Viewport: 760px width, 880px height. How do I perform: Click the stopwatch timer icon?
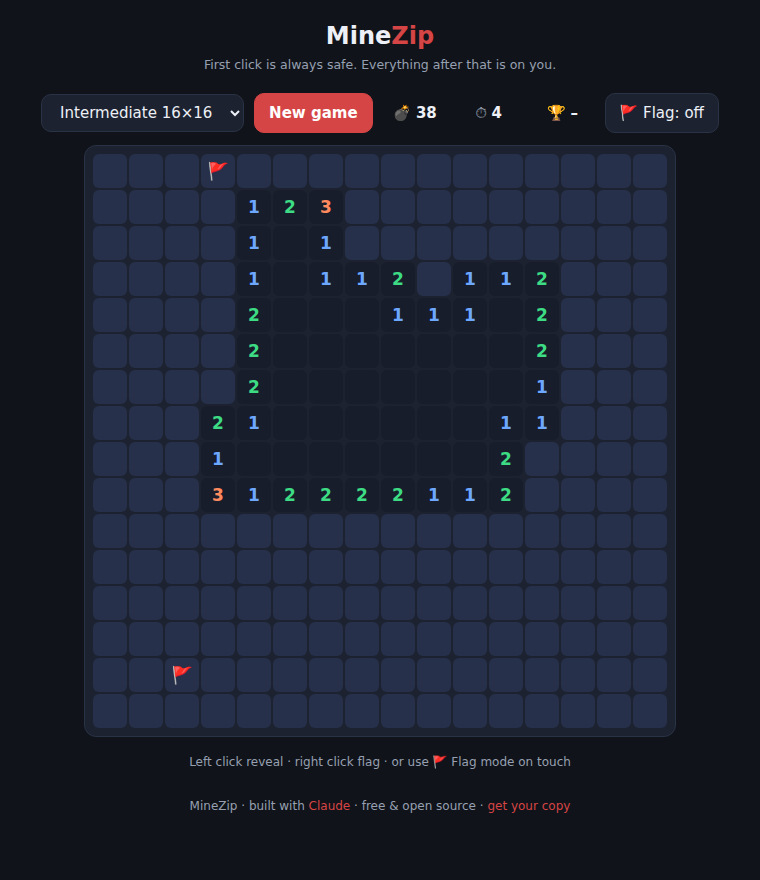click(481, 113)
